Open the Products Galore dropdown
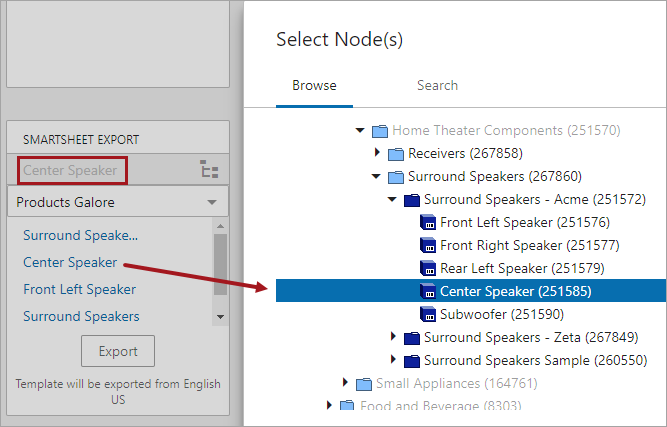 pyautogui.click(x=211, y=202)
